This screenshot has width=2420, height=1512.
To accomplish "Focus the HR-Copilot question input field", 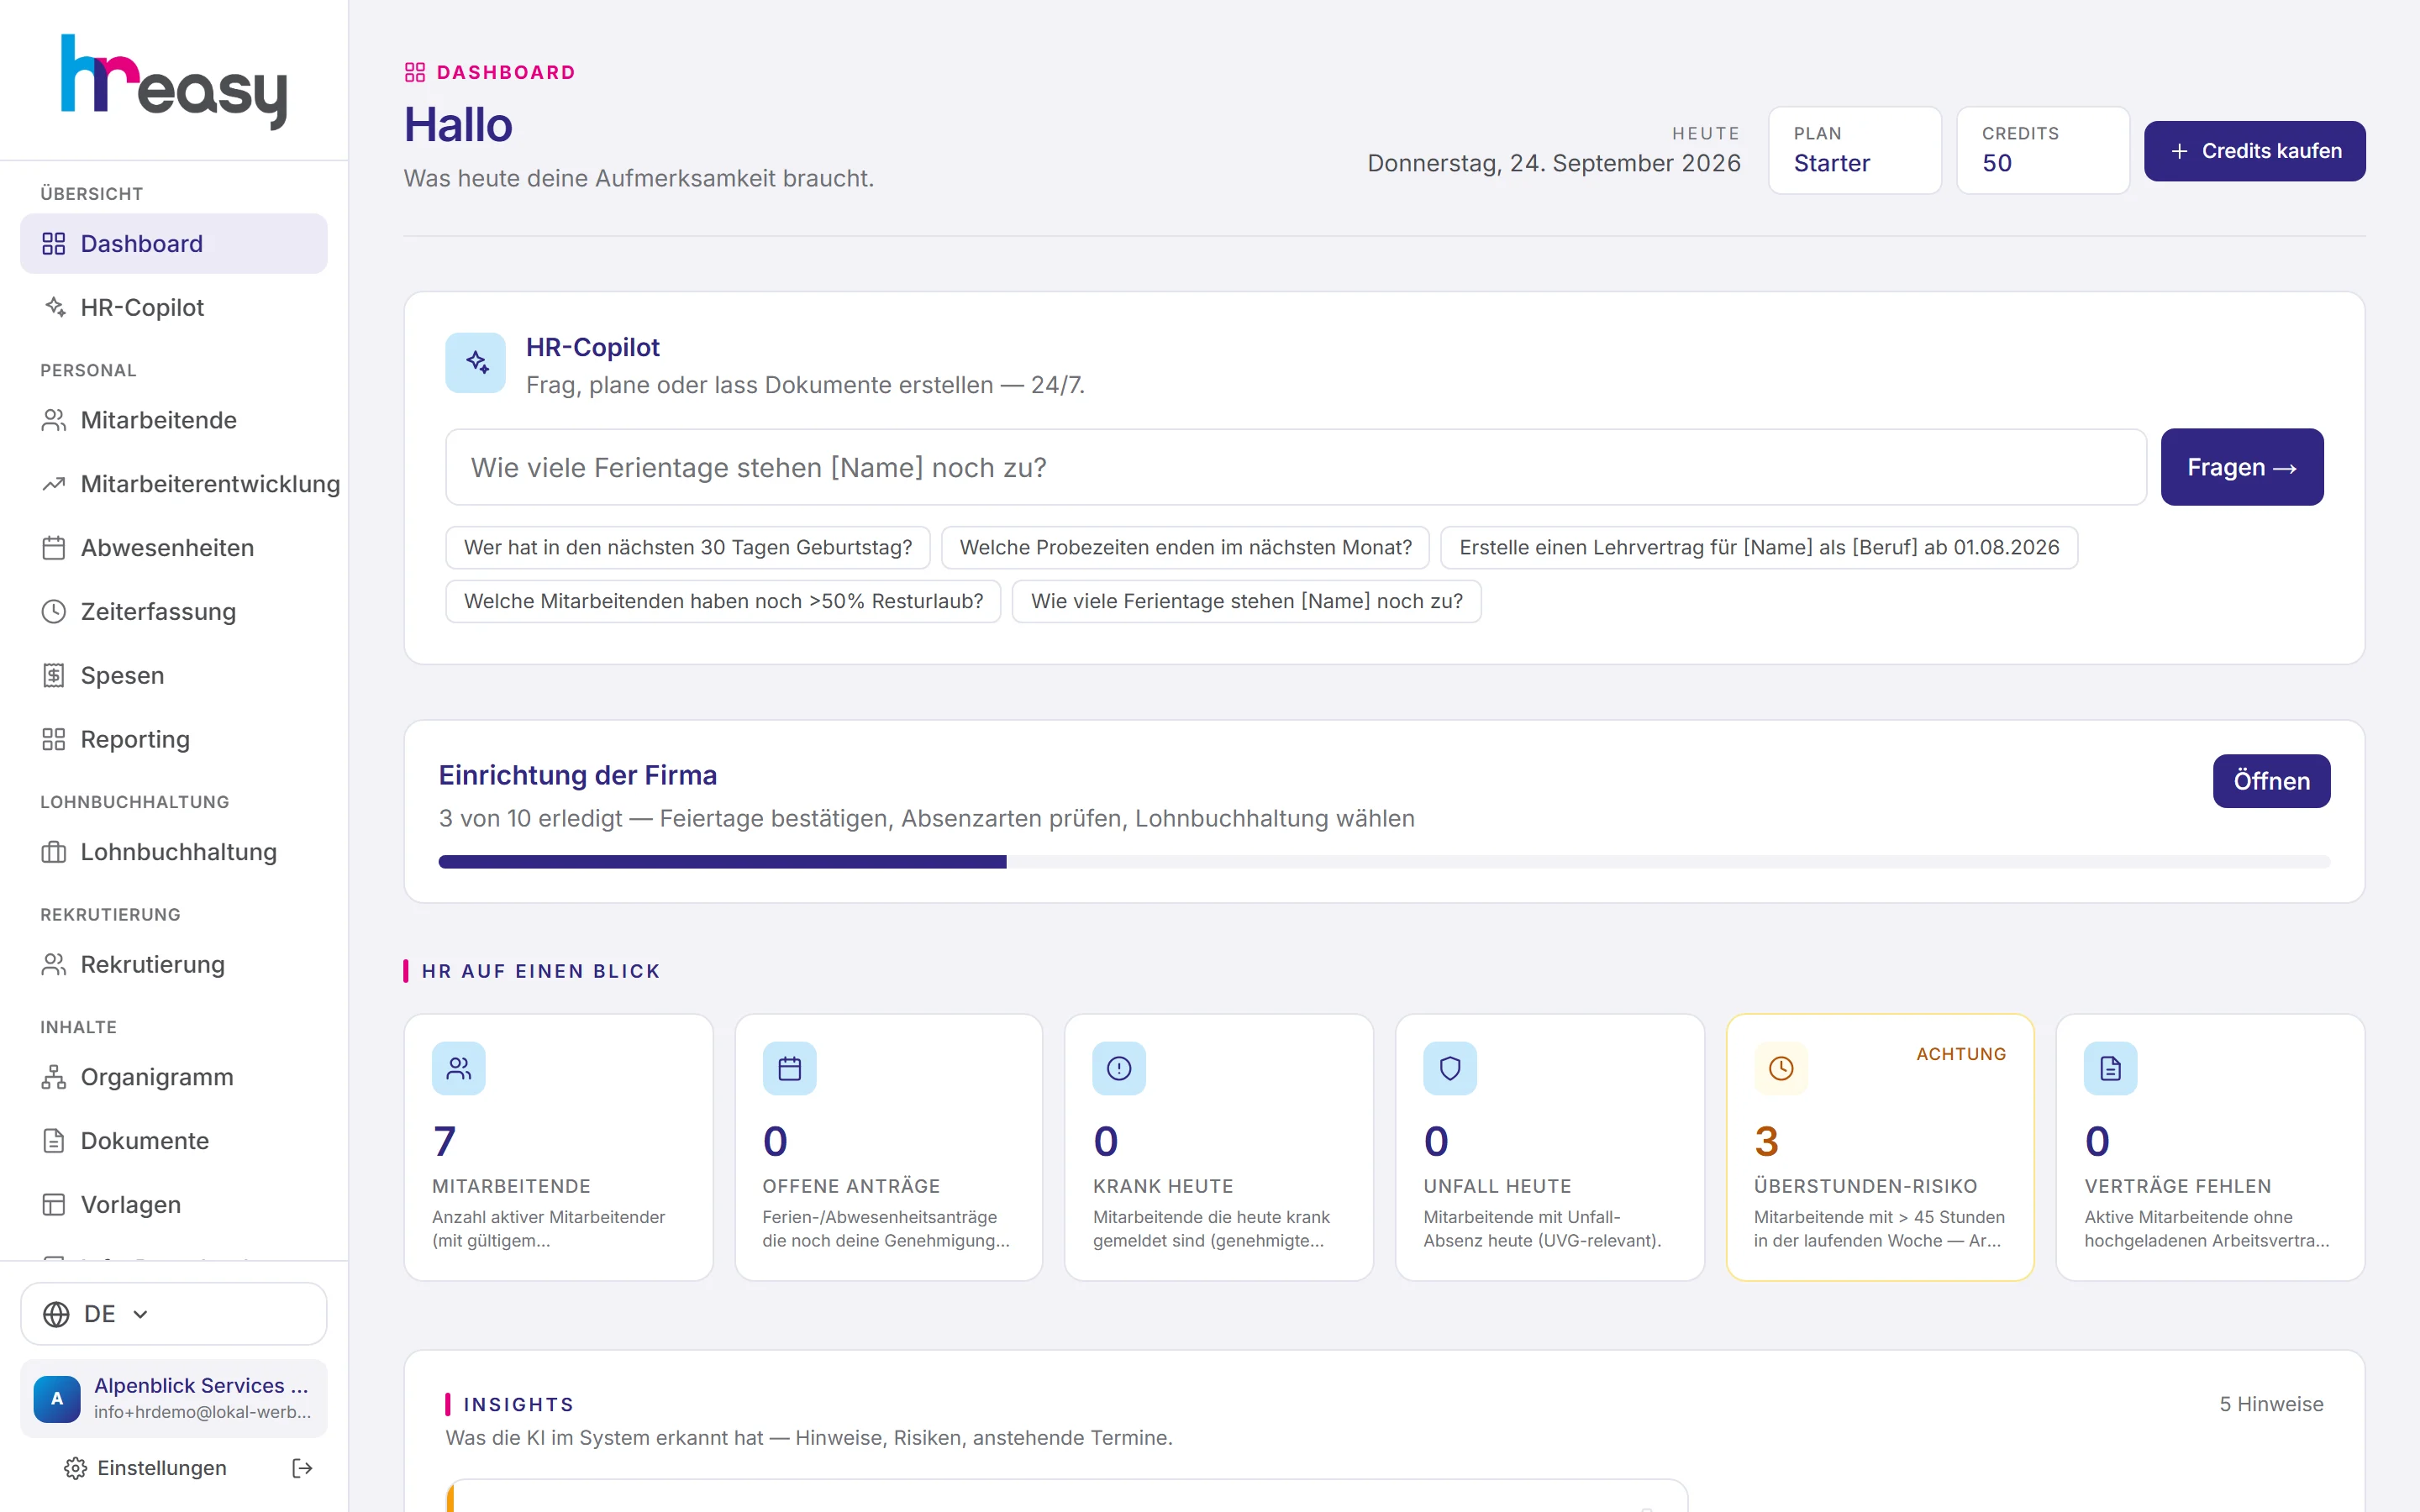I will pyautogui.click(x=1296, y=467).
